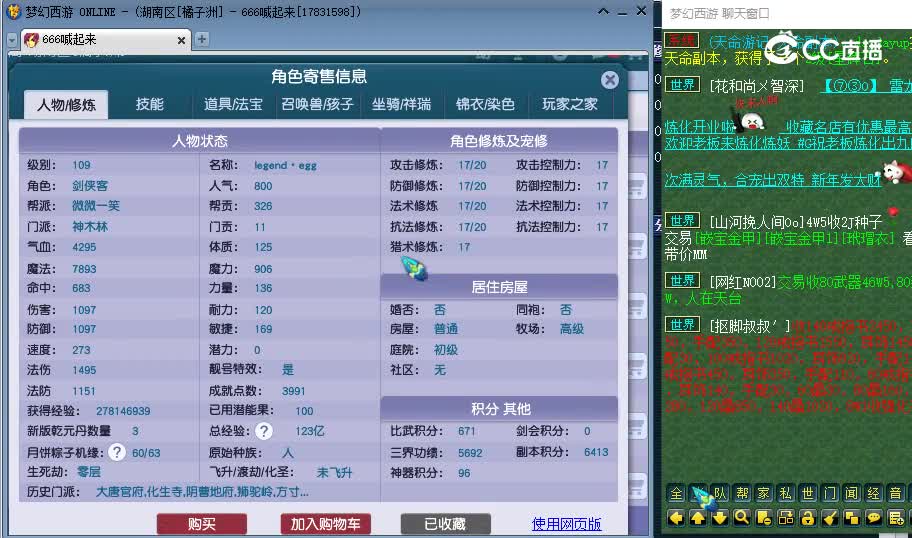
Task: Close the 666喊起来 tab
Action: (x=181, y=40)
